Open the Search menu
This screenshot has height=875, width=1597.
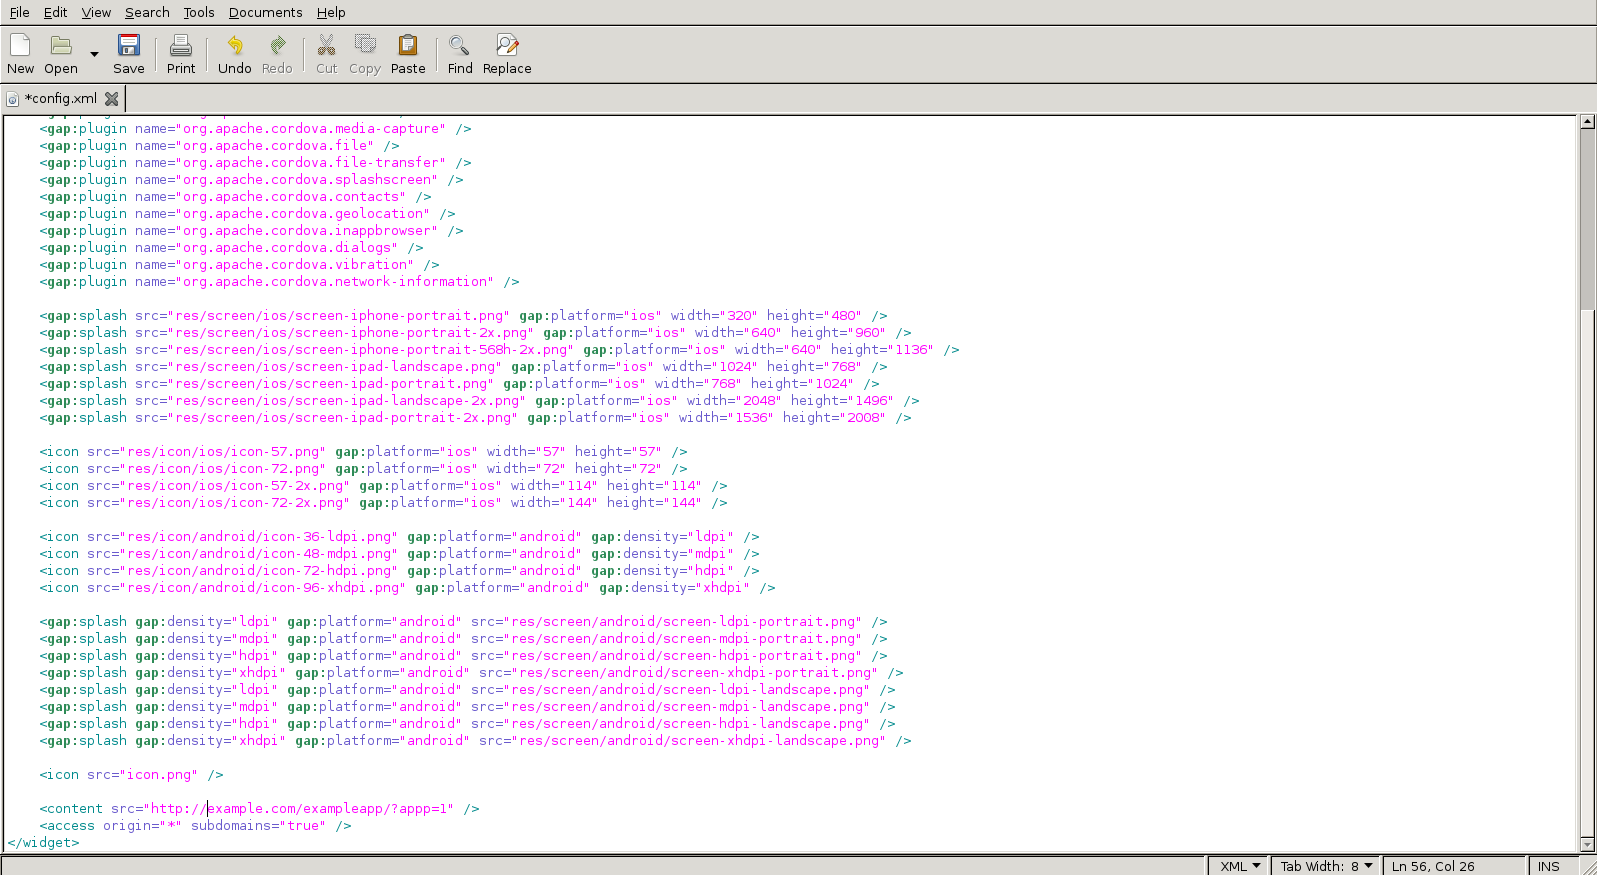147,12
